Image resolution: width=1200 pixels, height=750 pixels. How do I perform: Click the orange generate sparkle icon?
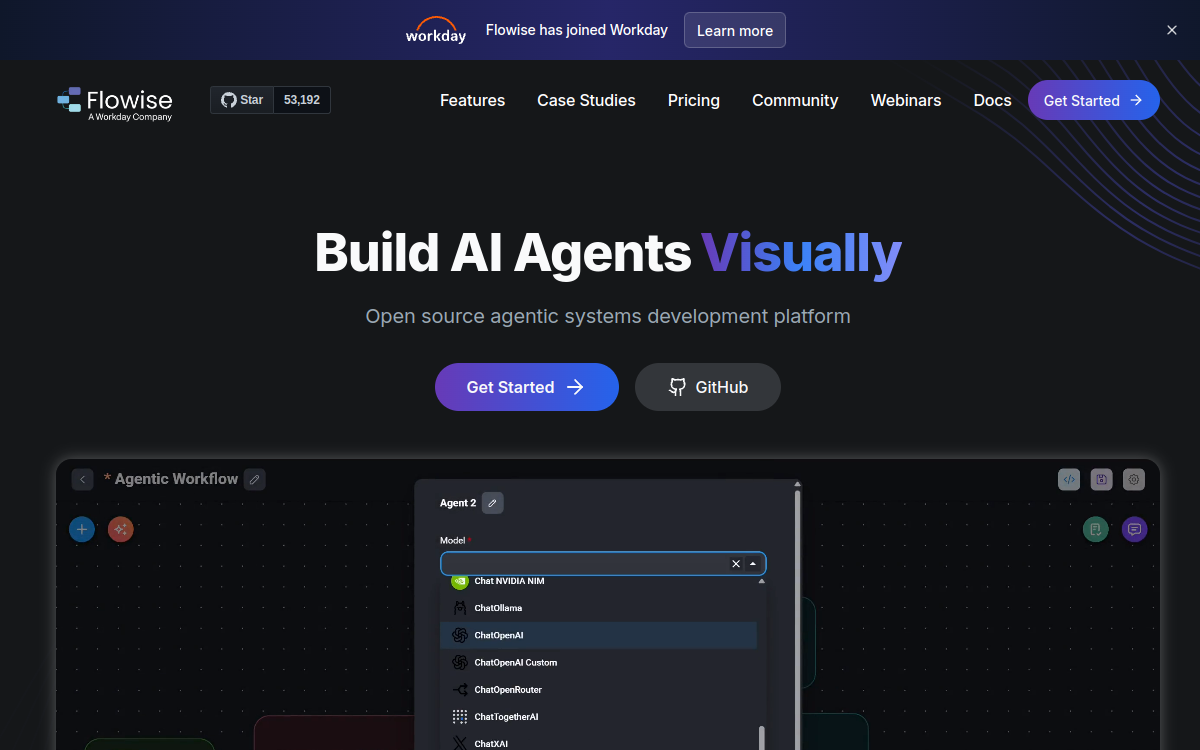pos(121,529)
